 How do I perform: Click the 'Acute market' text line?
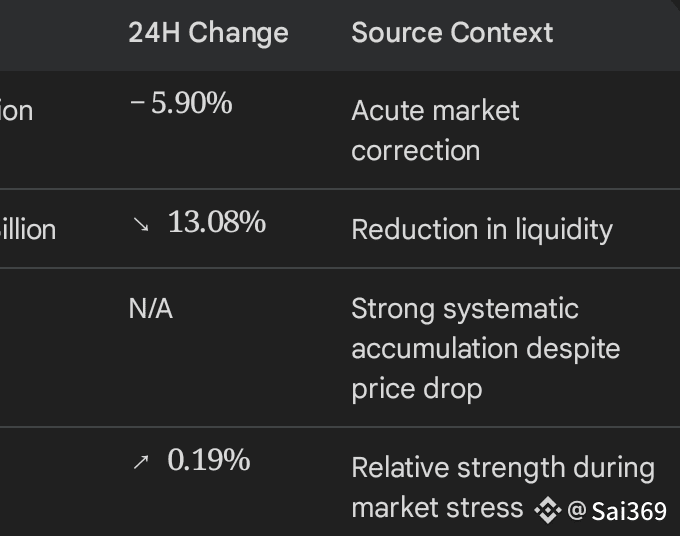(x=435, y=110)
